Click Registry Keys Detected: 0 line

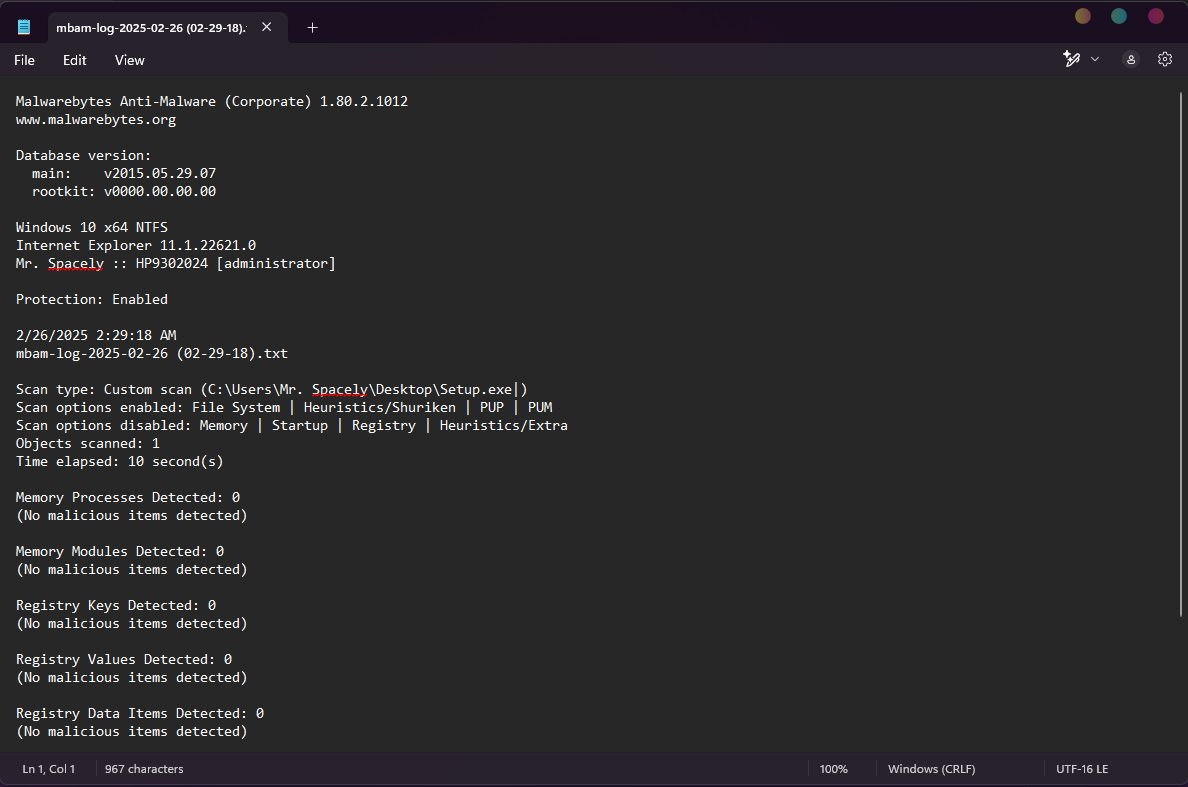pyautogui.click(x=116, y=605)
